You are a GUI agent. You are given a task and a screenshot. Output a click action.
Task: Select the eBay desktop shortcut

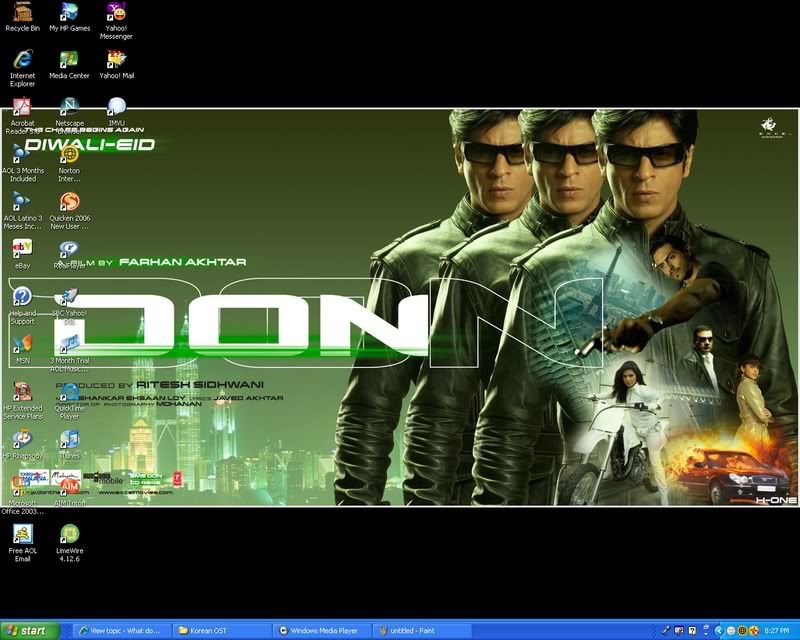pos(22,250)
